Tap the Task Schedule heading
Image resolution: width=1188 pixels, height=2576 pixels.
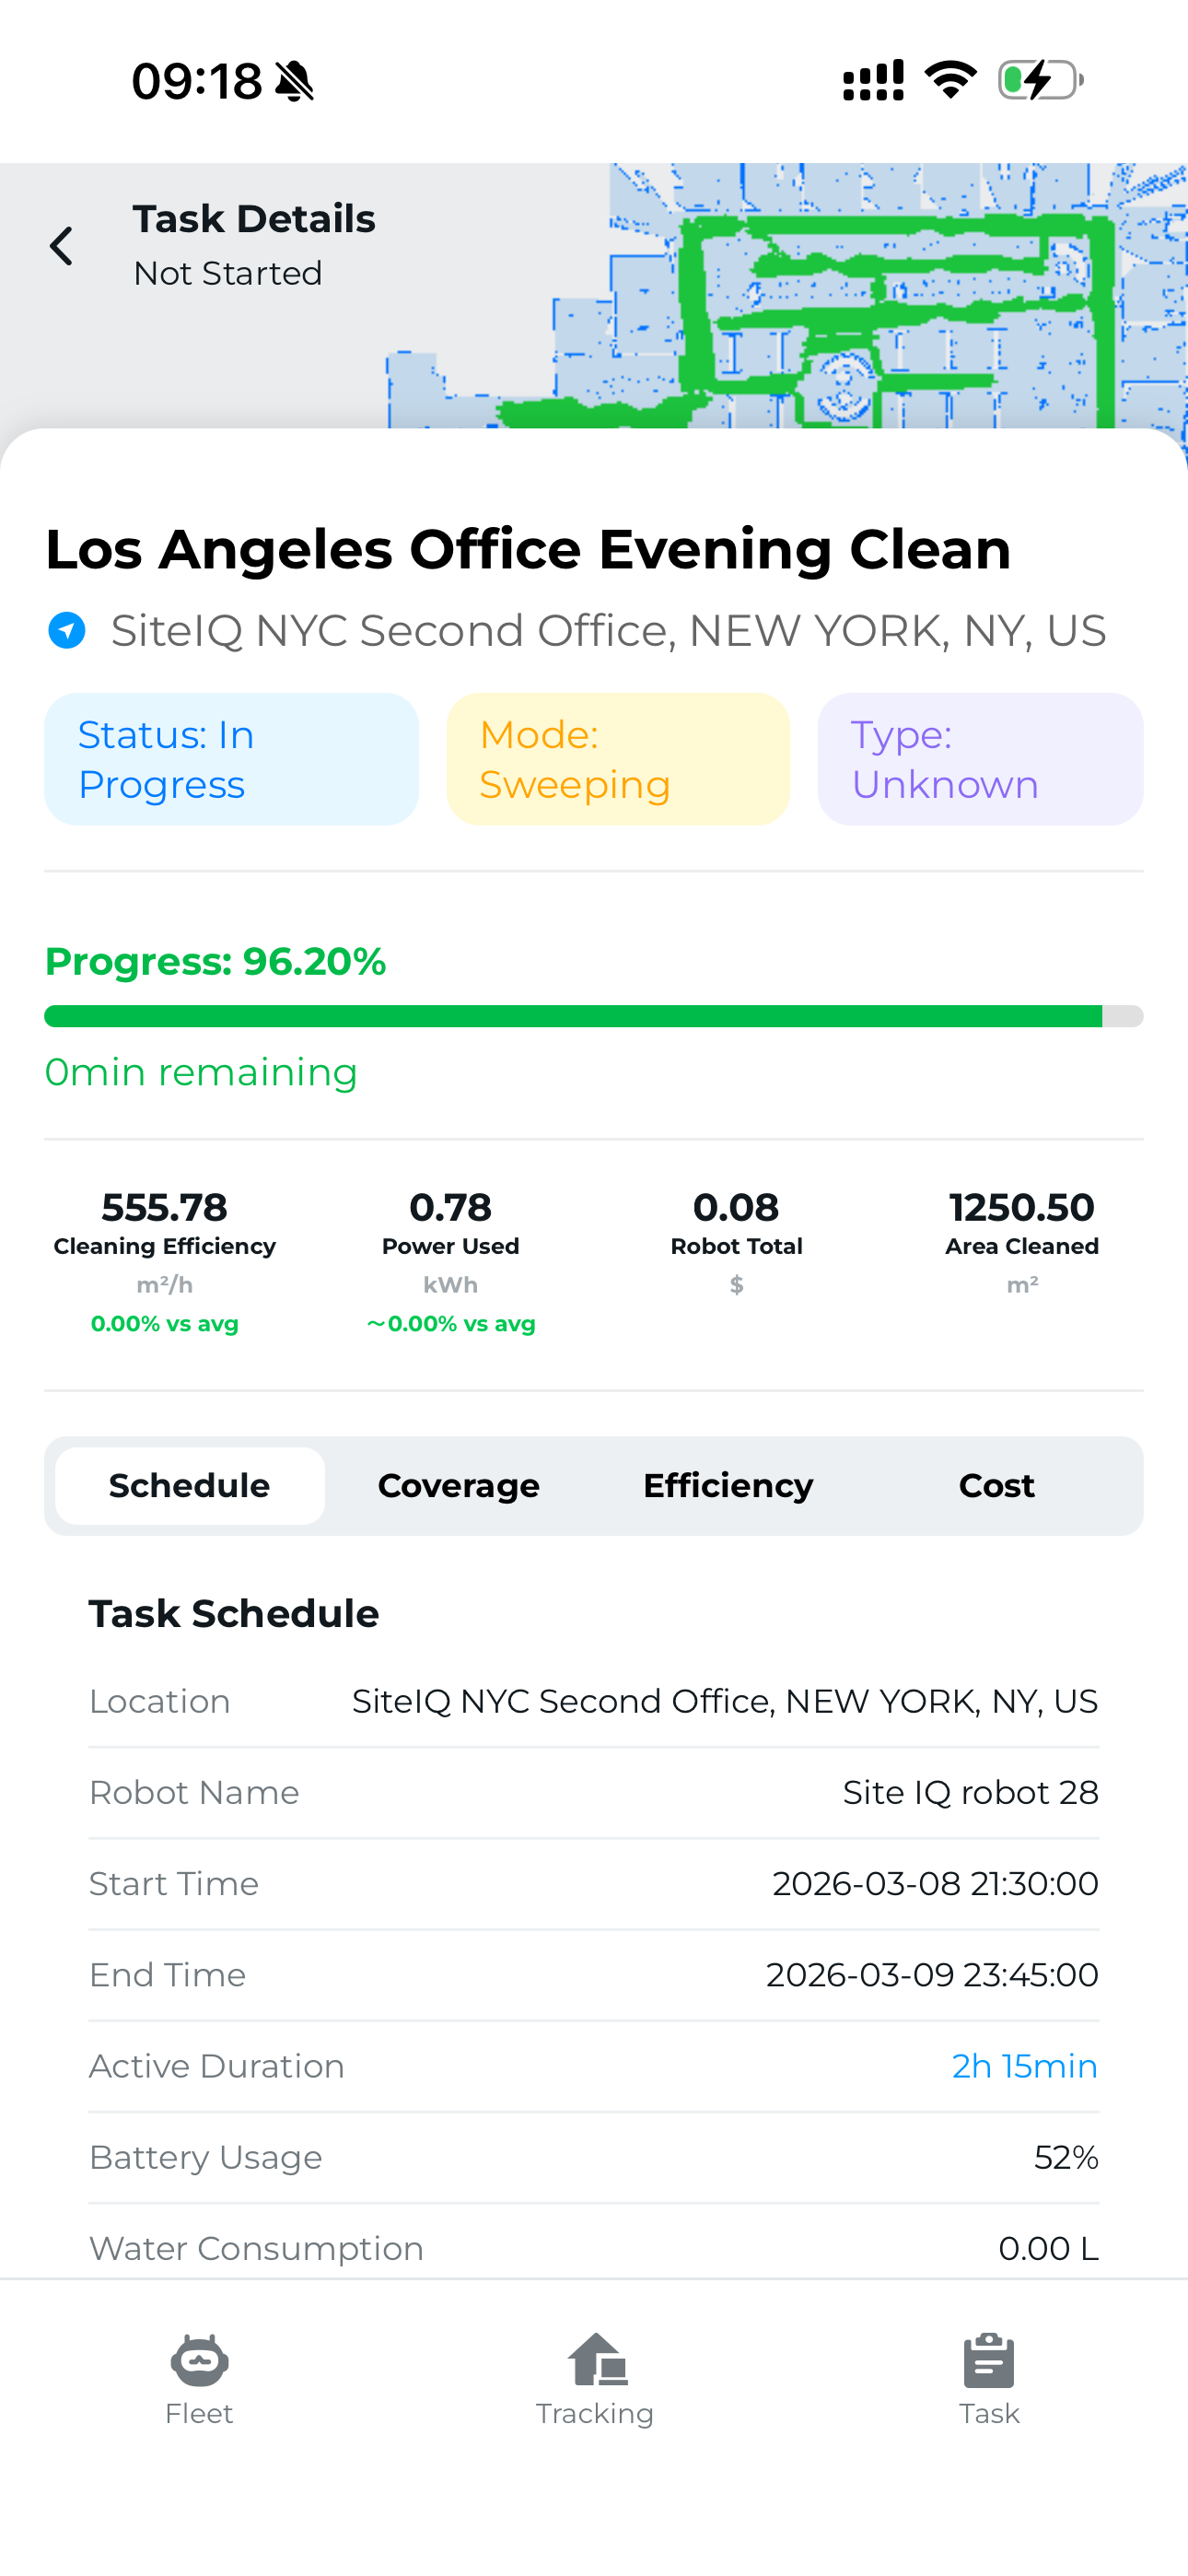coord(234,1614)
